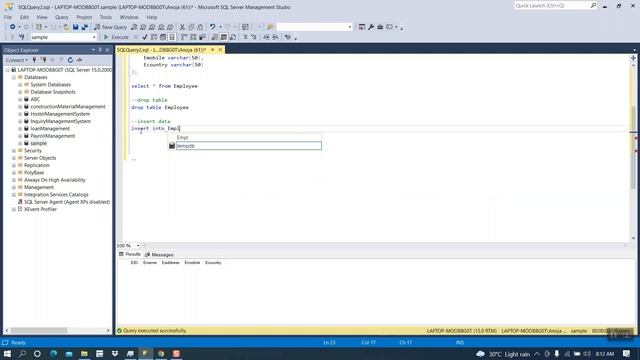Click the taskbar search magnifier icon
This screenshot has width=640, height=360.
(x=22, y=353)
